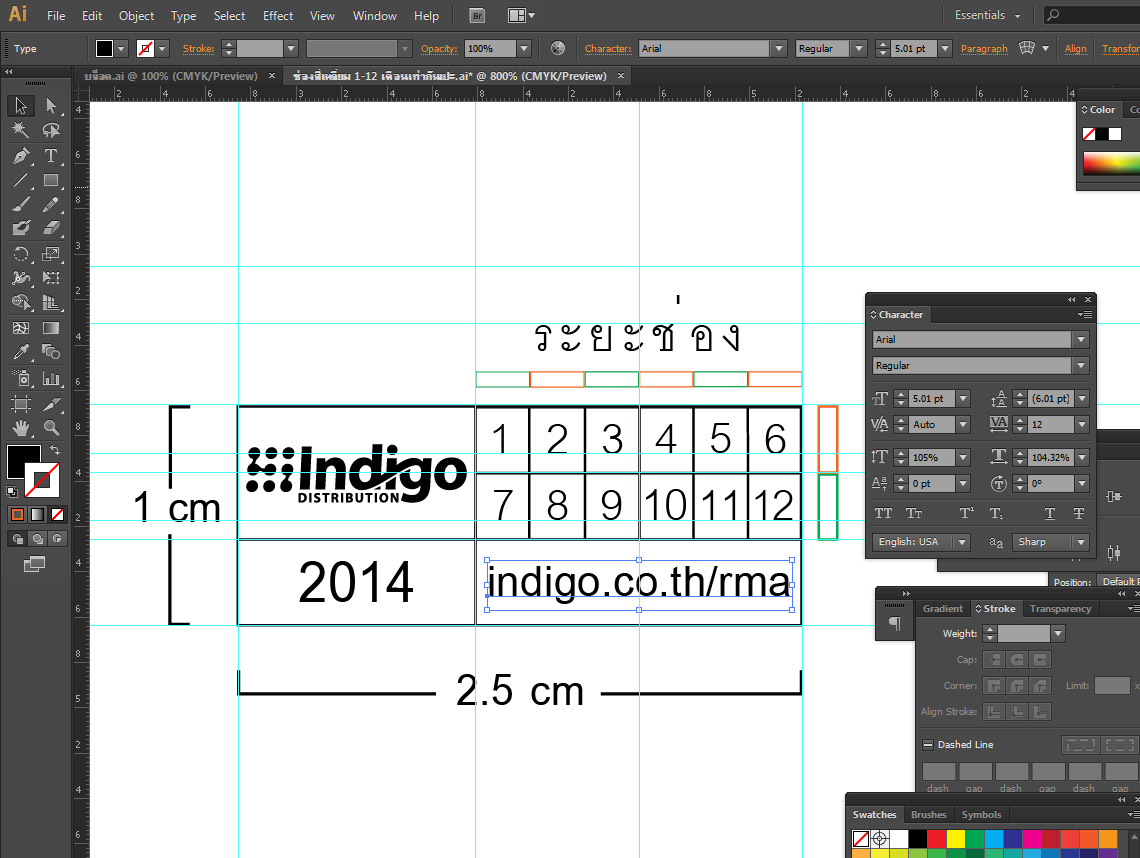Click the Character link in control bar
Image resolution: width=1140 pixels, height=858 pixels.
click(608, 49)
